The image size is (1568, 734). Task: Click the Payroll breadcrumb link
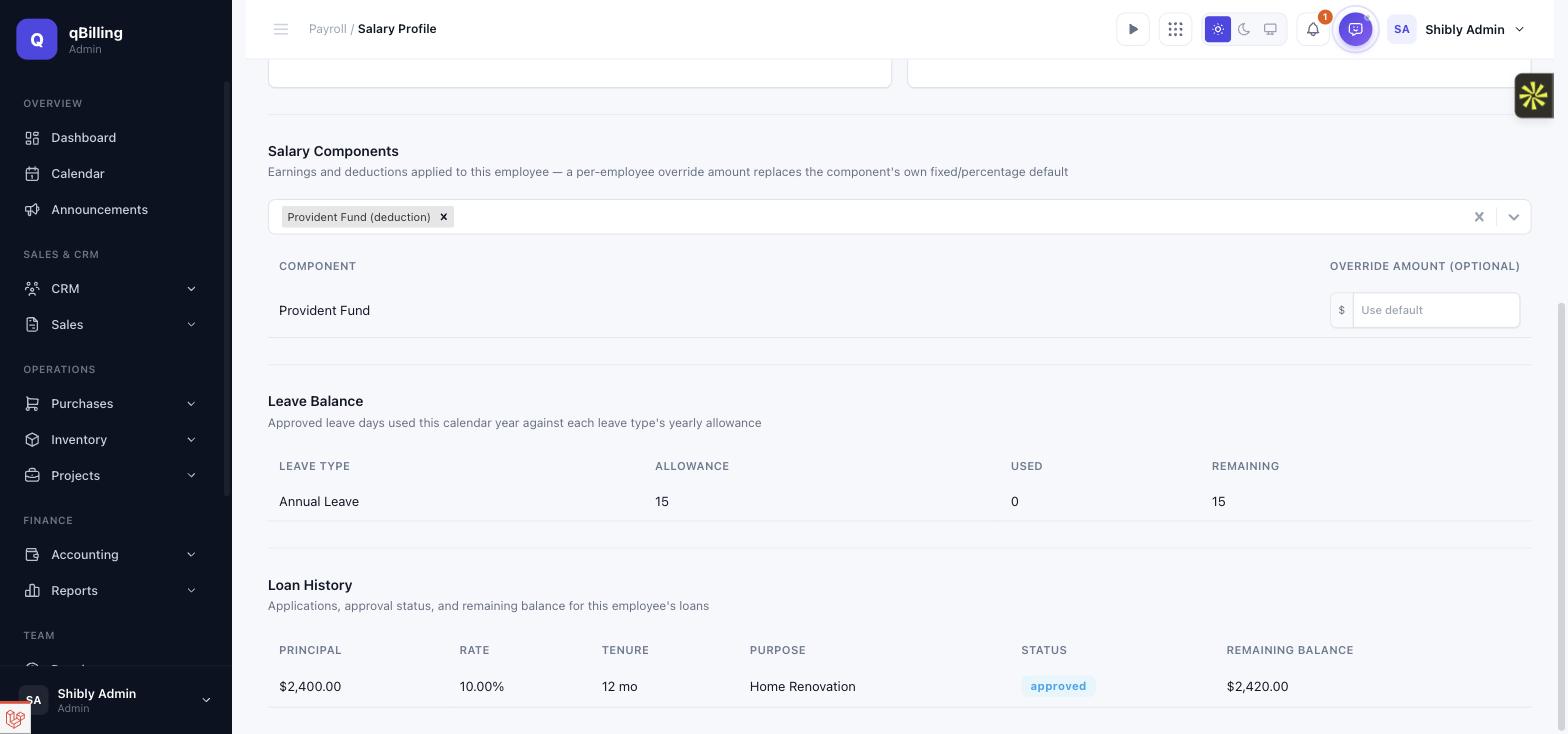coord(327,29)
